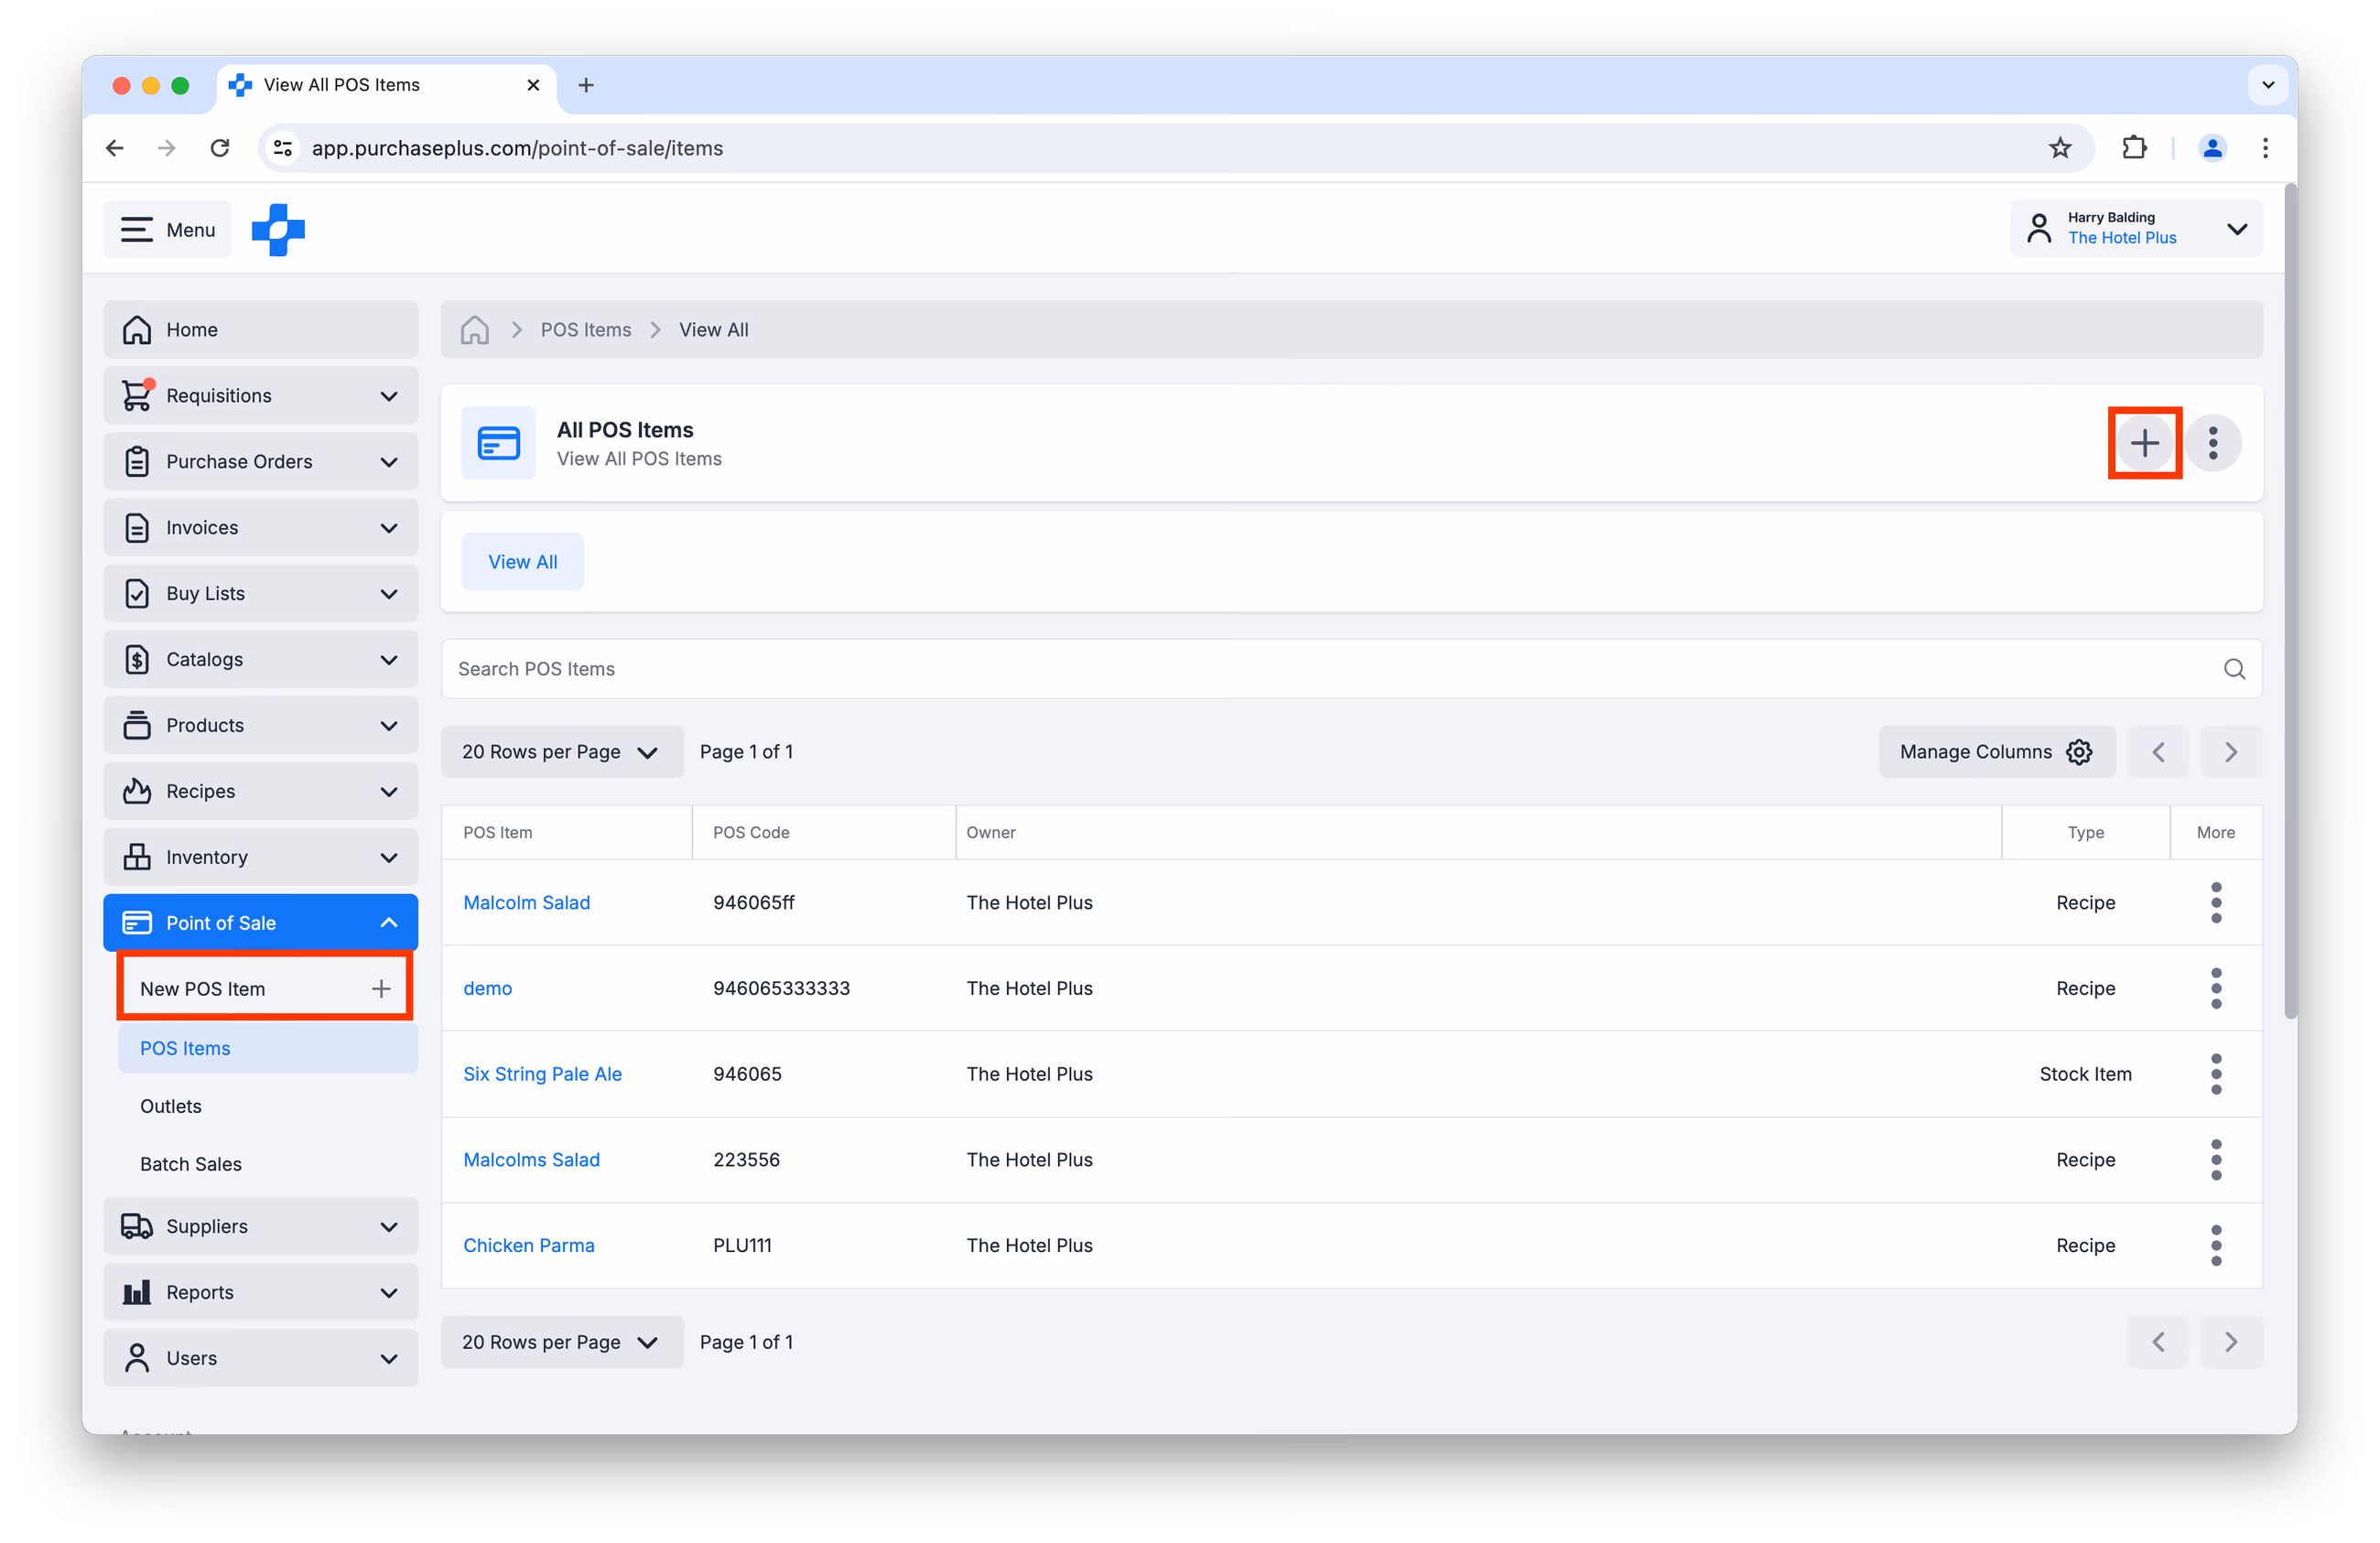Collapse the Point of Sale menu
2380x1543 pixels.
point(260,923)
